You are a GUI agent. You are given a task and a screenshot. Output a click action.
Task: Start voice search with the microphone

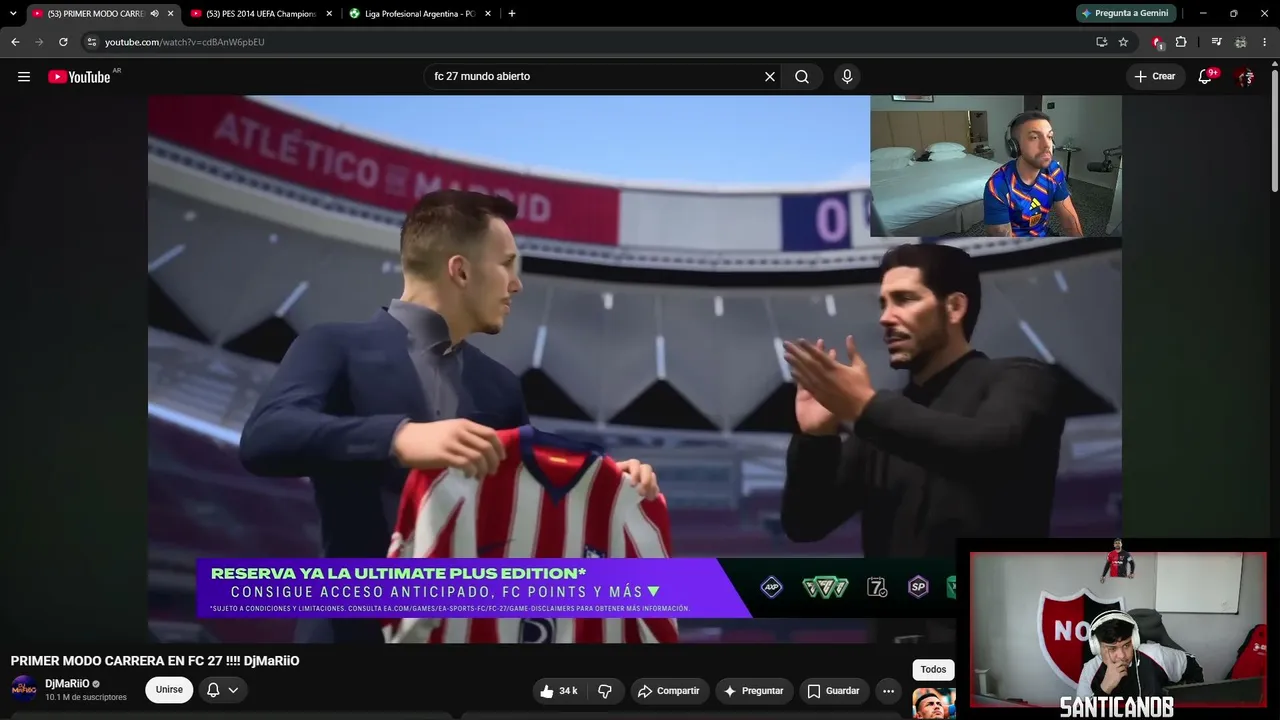coord(847,77)
